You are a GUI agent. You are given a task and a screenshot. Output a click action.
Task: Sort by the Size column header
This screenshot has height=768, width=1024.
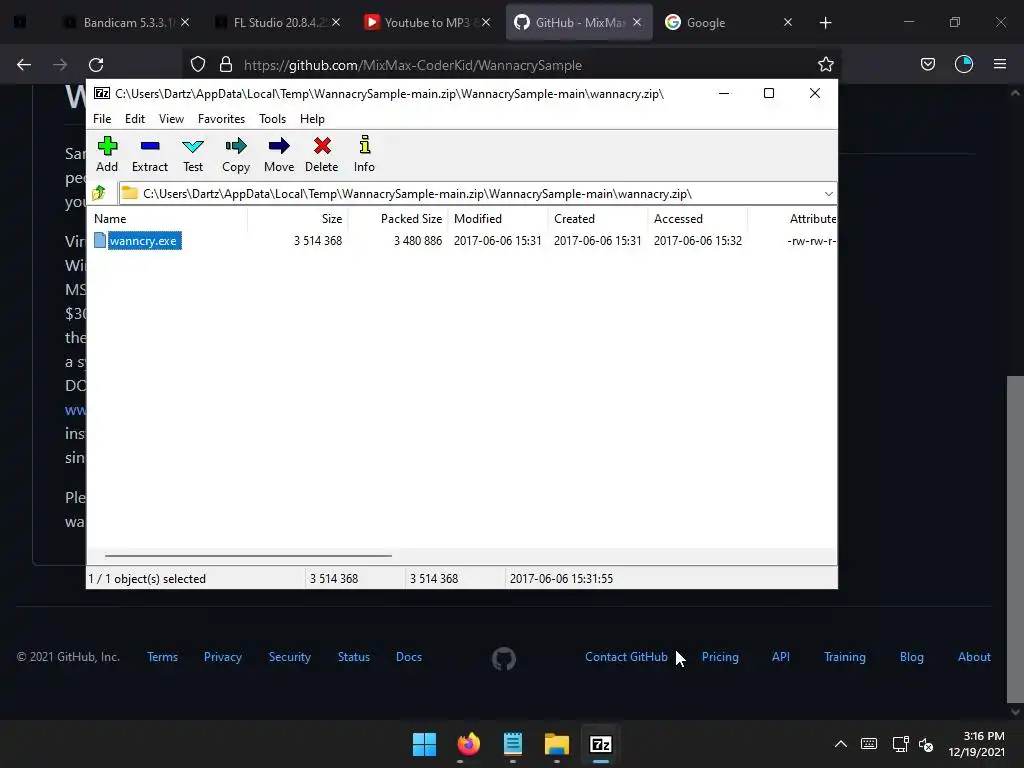(x=297, y=219)
